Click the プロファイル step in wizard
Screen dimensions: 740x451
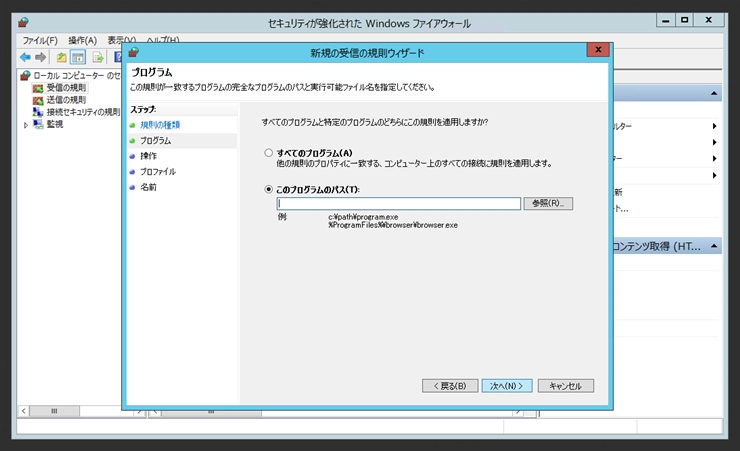pyautogui.click(x=158, y=172)
